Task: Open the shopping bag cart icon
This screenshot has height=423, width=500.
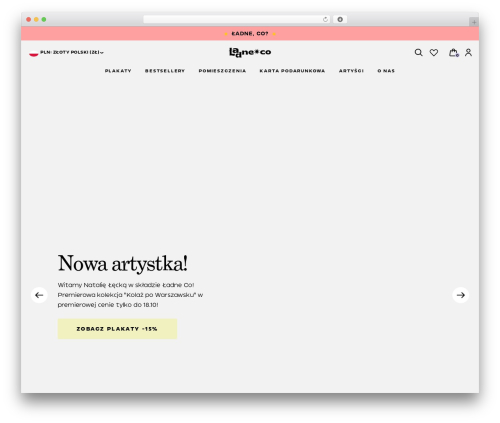Action: coord(453,52)
